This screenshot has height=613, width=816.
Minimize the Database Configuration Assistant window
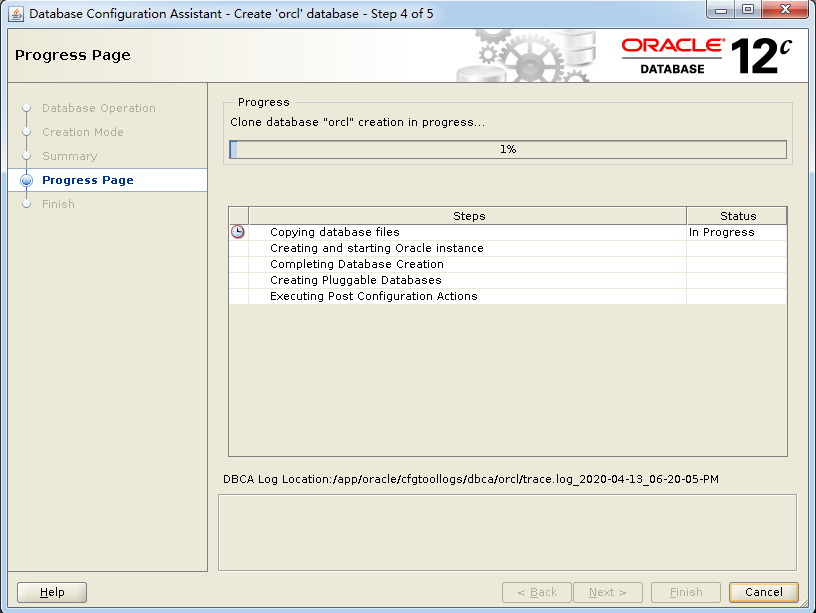[x=721, y=10]
